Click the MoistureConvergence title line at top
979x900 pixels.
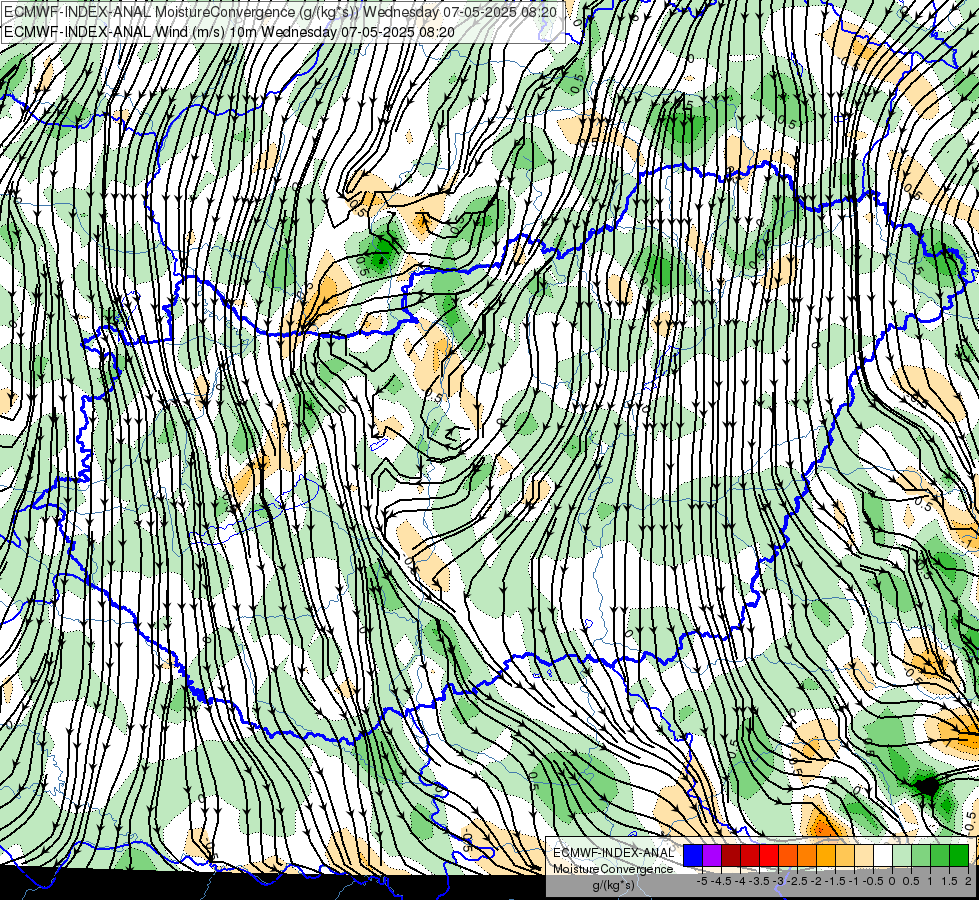click(280, 12)
